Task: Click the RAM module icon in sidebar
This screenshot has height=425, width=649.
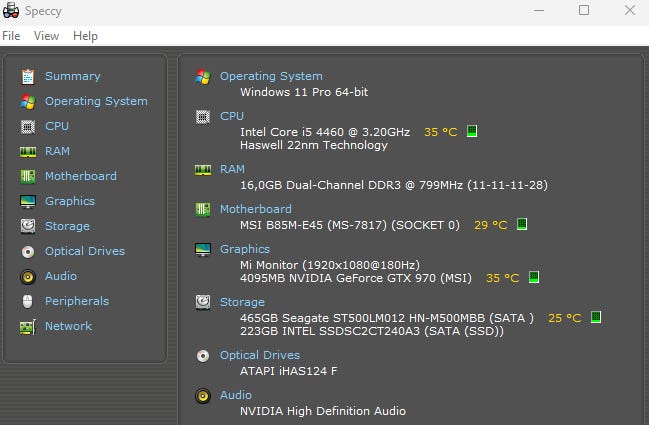Action: (27, 151)
